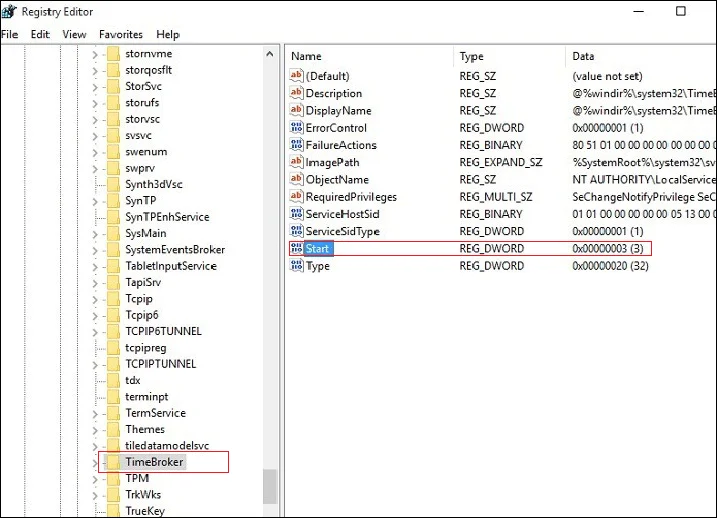
Task: Expand the TPM key
Action: click(95, 479)
